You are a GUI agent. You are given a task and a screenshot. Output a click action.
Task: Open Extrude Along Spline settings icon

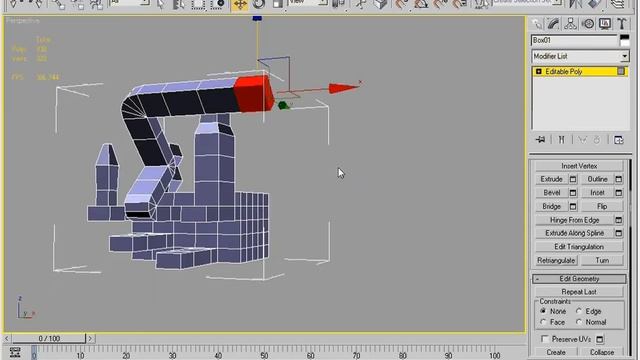click(x=619, y=233)
